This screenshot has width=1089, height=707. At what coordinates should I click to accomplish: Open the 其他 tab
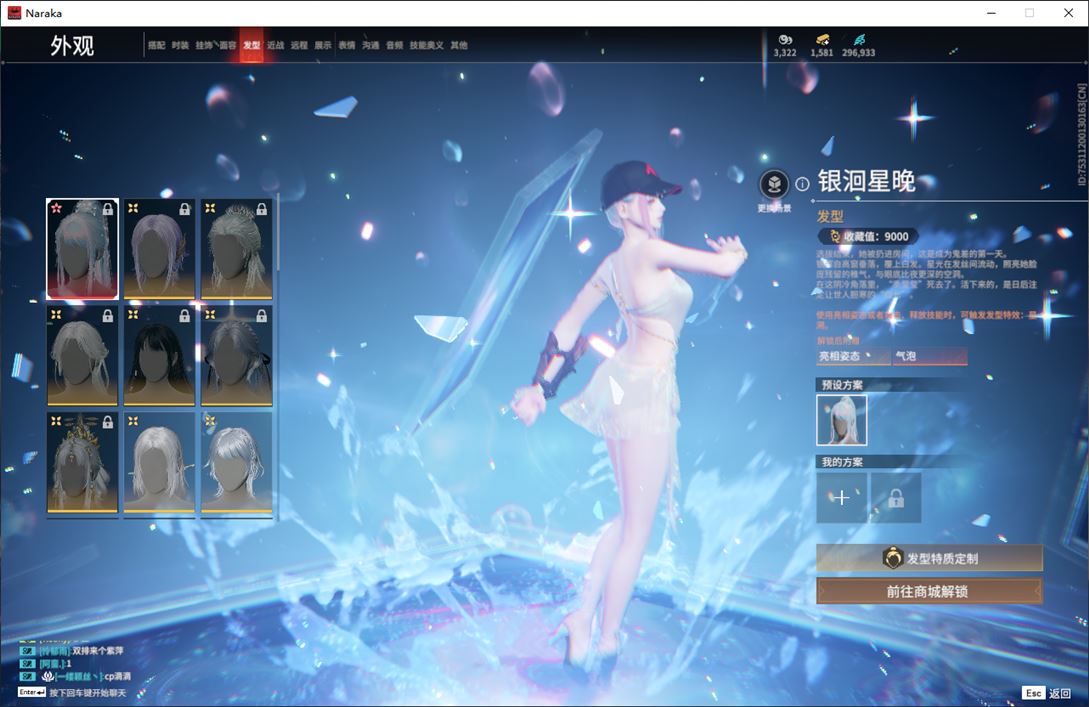tap(459, 45)
